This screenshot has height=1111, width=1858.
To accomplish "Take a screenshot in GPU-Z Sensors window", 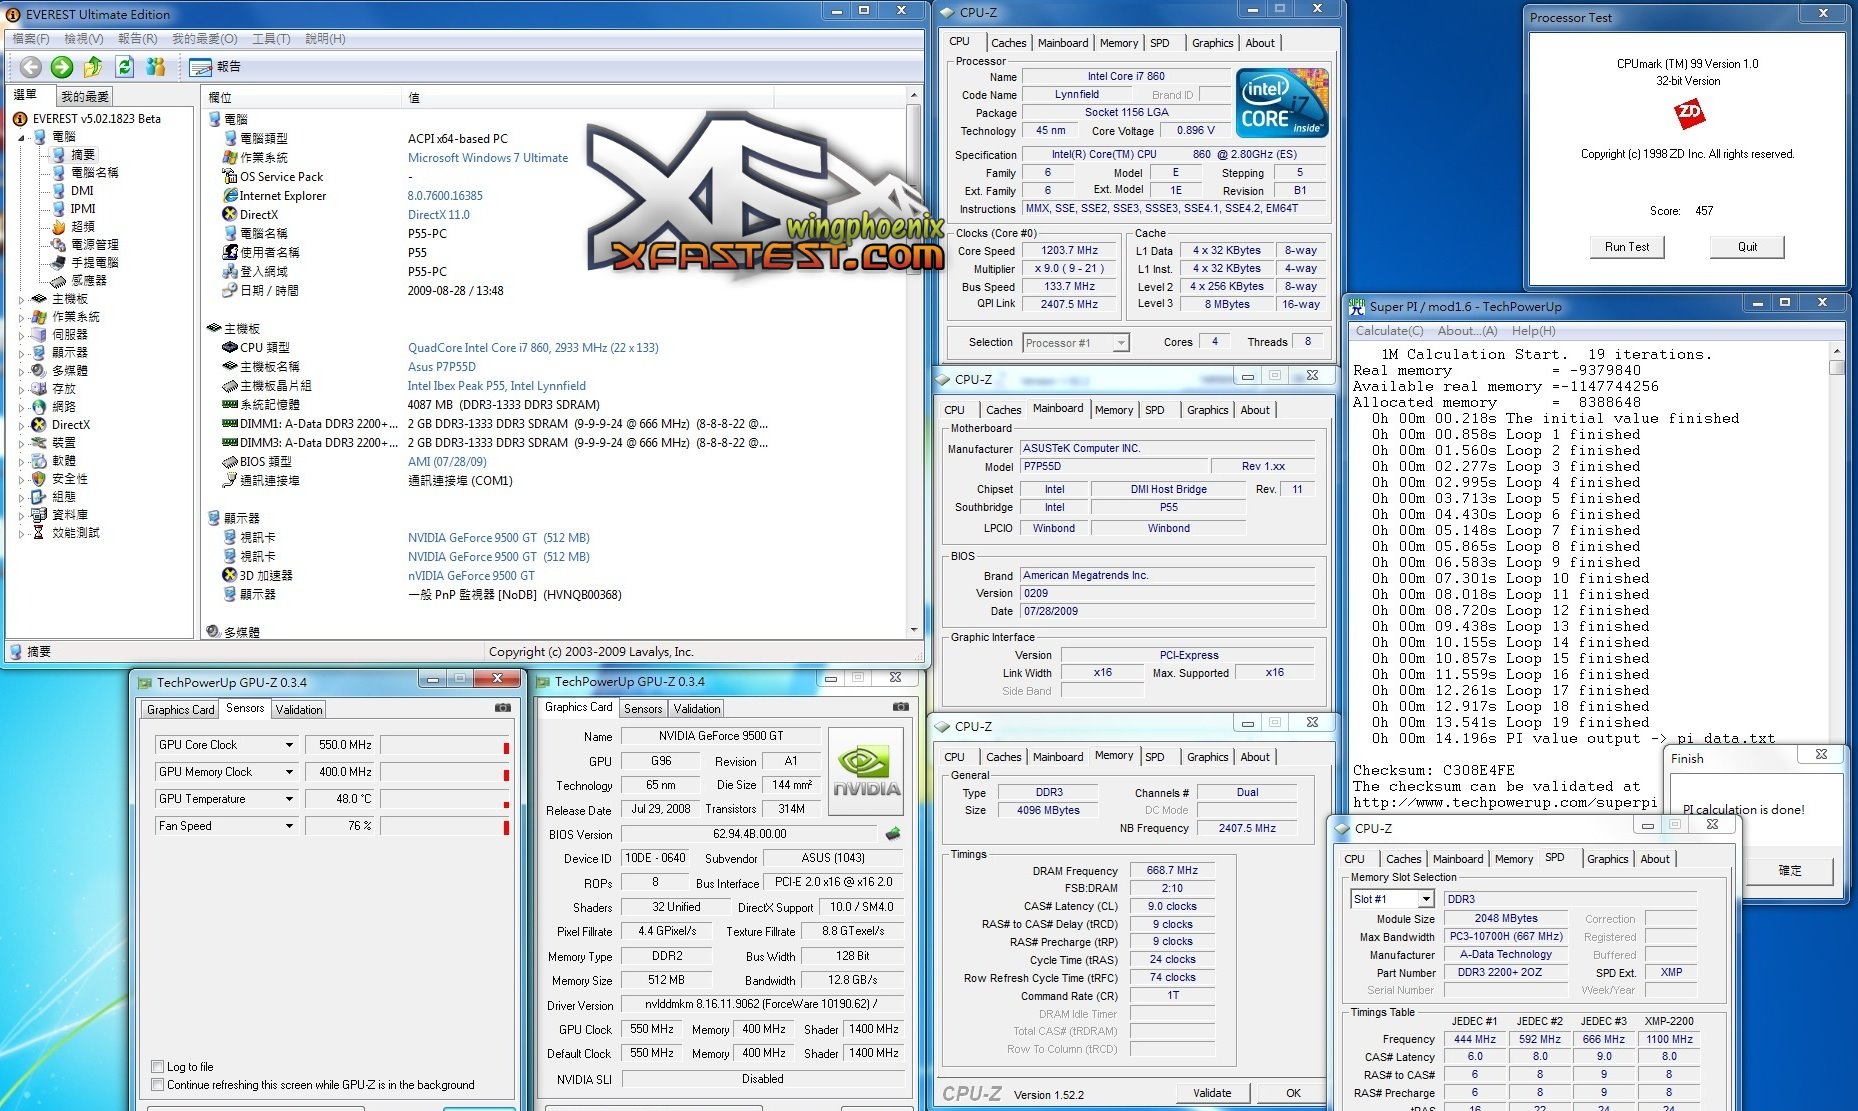I will tap(503, 708).
